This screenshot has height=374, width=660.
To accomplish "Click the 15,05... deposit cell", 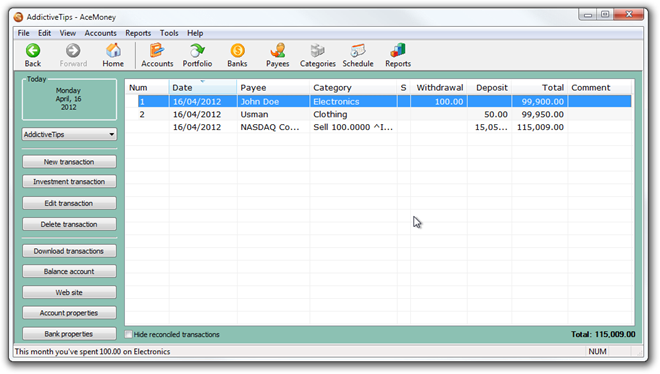I will pyautogui.click(x=490, y=127).
